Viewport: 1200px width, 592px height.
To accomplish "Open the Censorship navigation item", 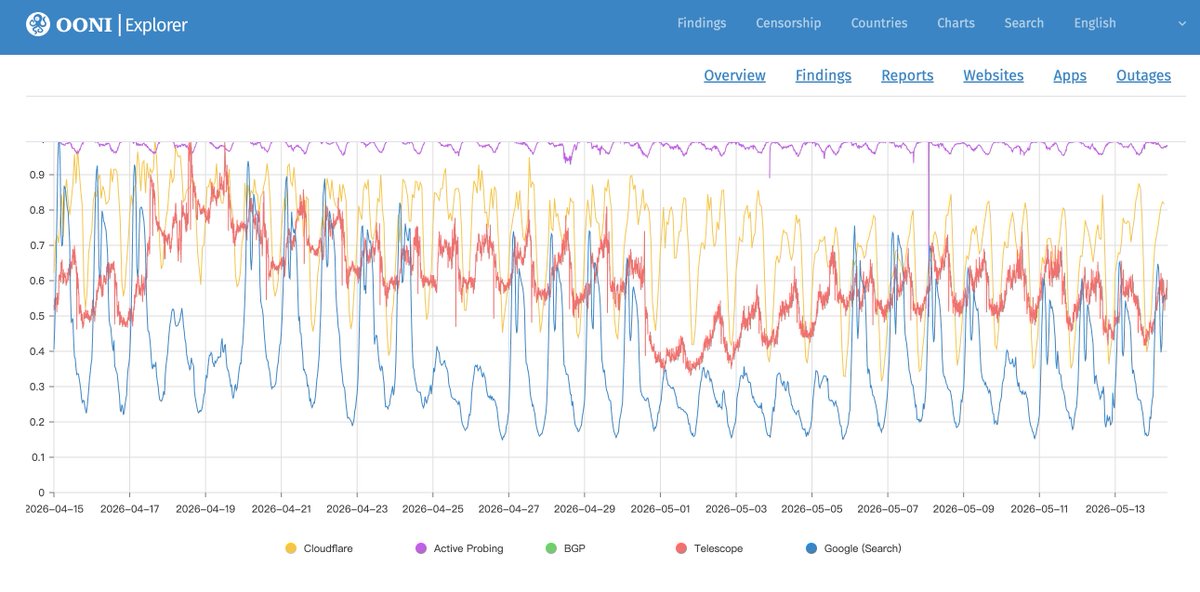I will click(788, 23).
